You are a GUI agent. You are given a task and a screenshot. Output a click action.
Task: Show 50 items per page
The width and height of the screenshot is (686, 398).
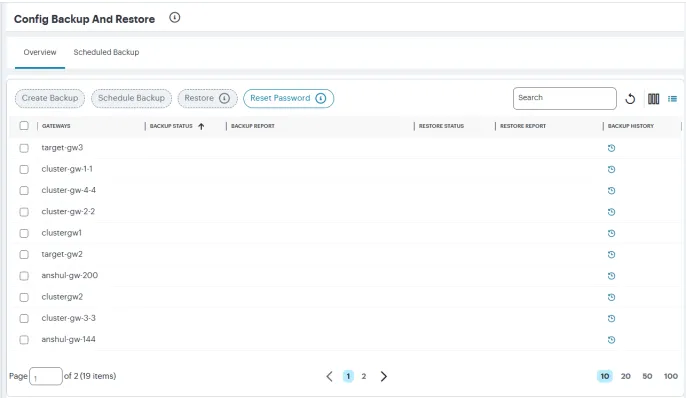point(647,376)
